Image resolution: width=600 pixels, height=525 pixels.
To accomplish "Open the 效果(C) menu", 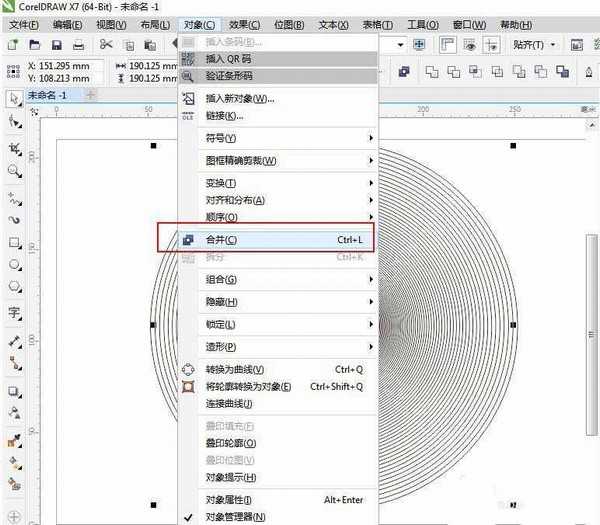I will (244, 24).
